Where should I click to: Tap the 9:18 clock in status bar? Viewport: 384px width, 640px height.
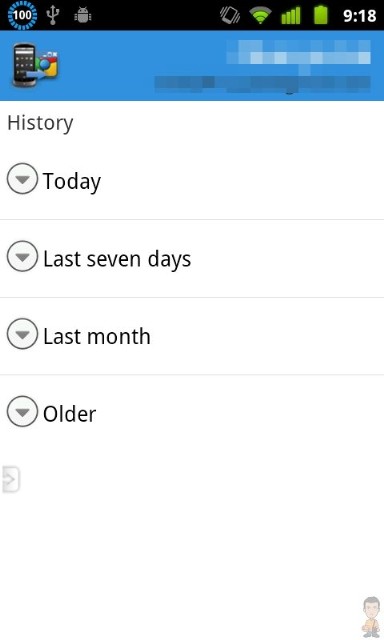pyautogui.click(x=359, y=16)
